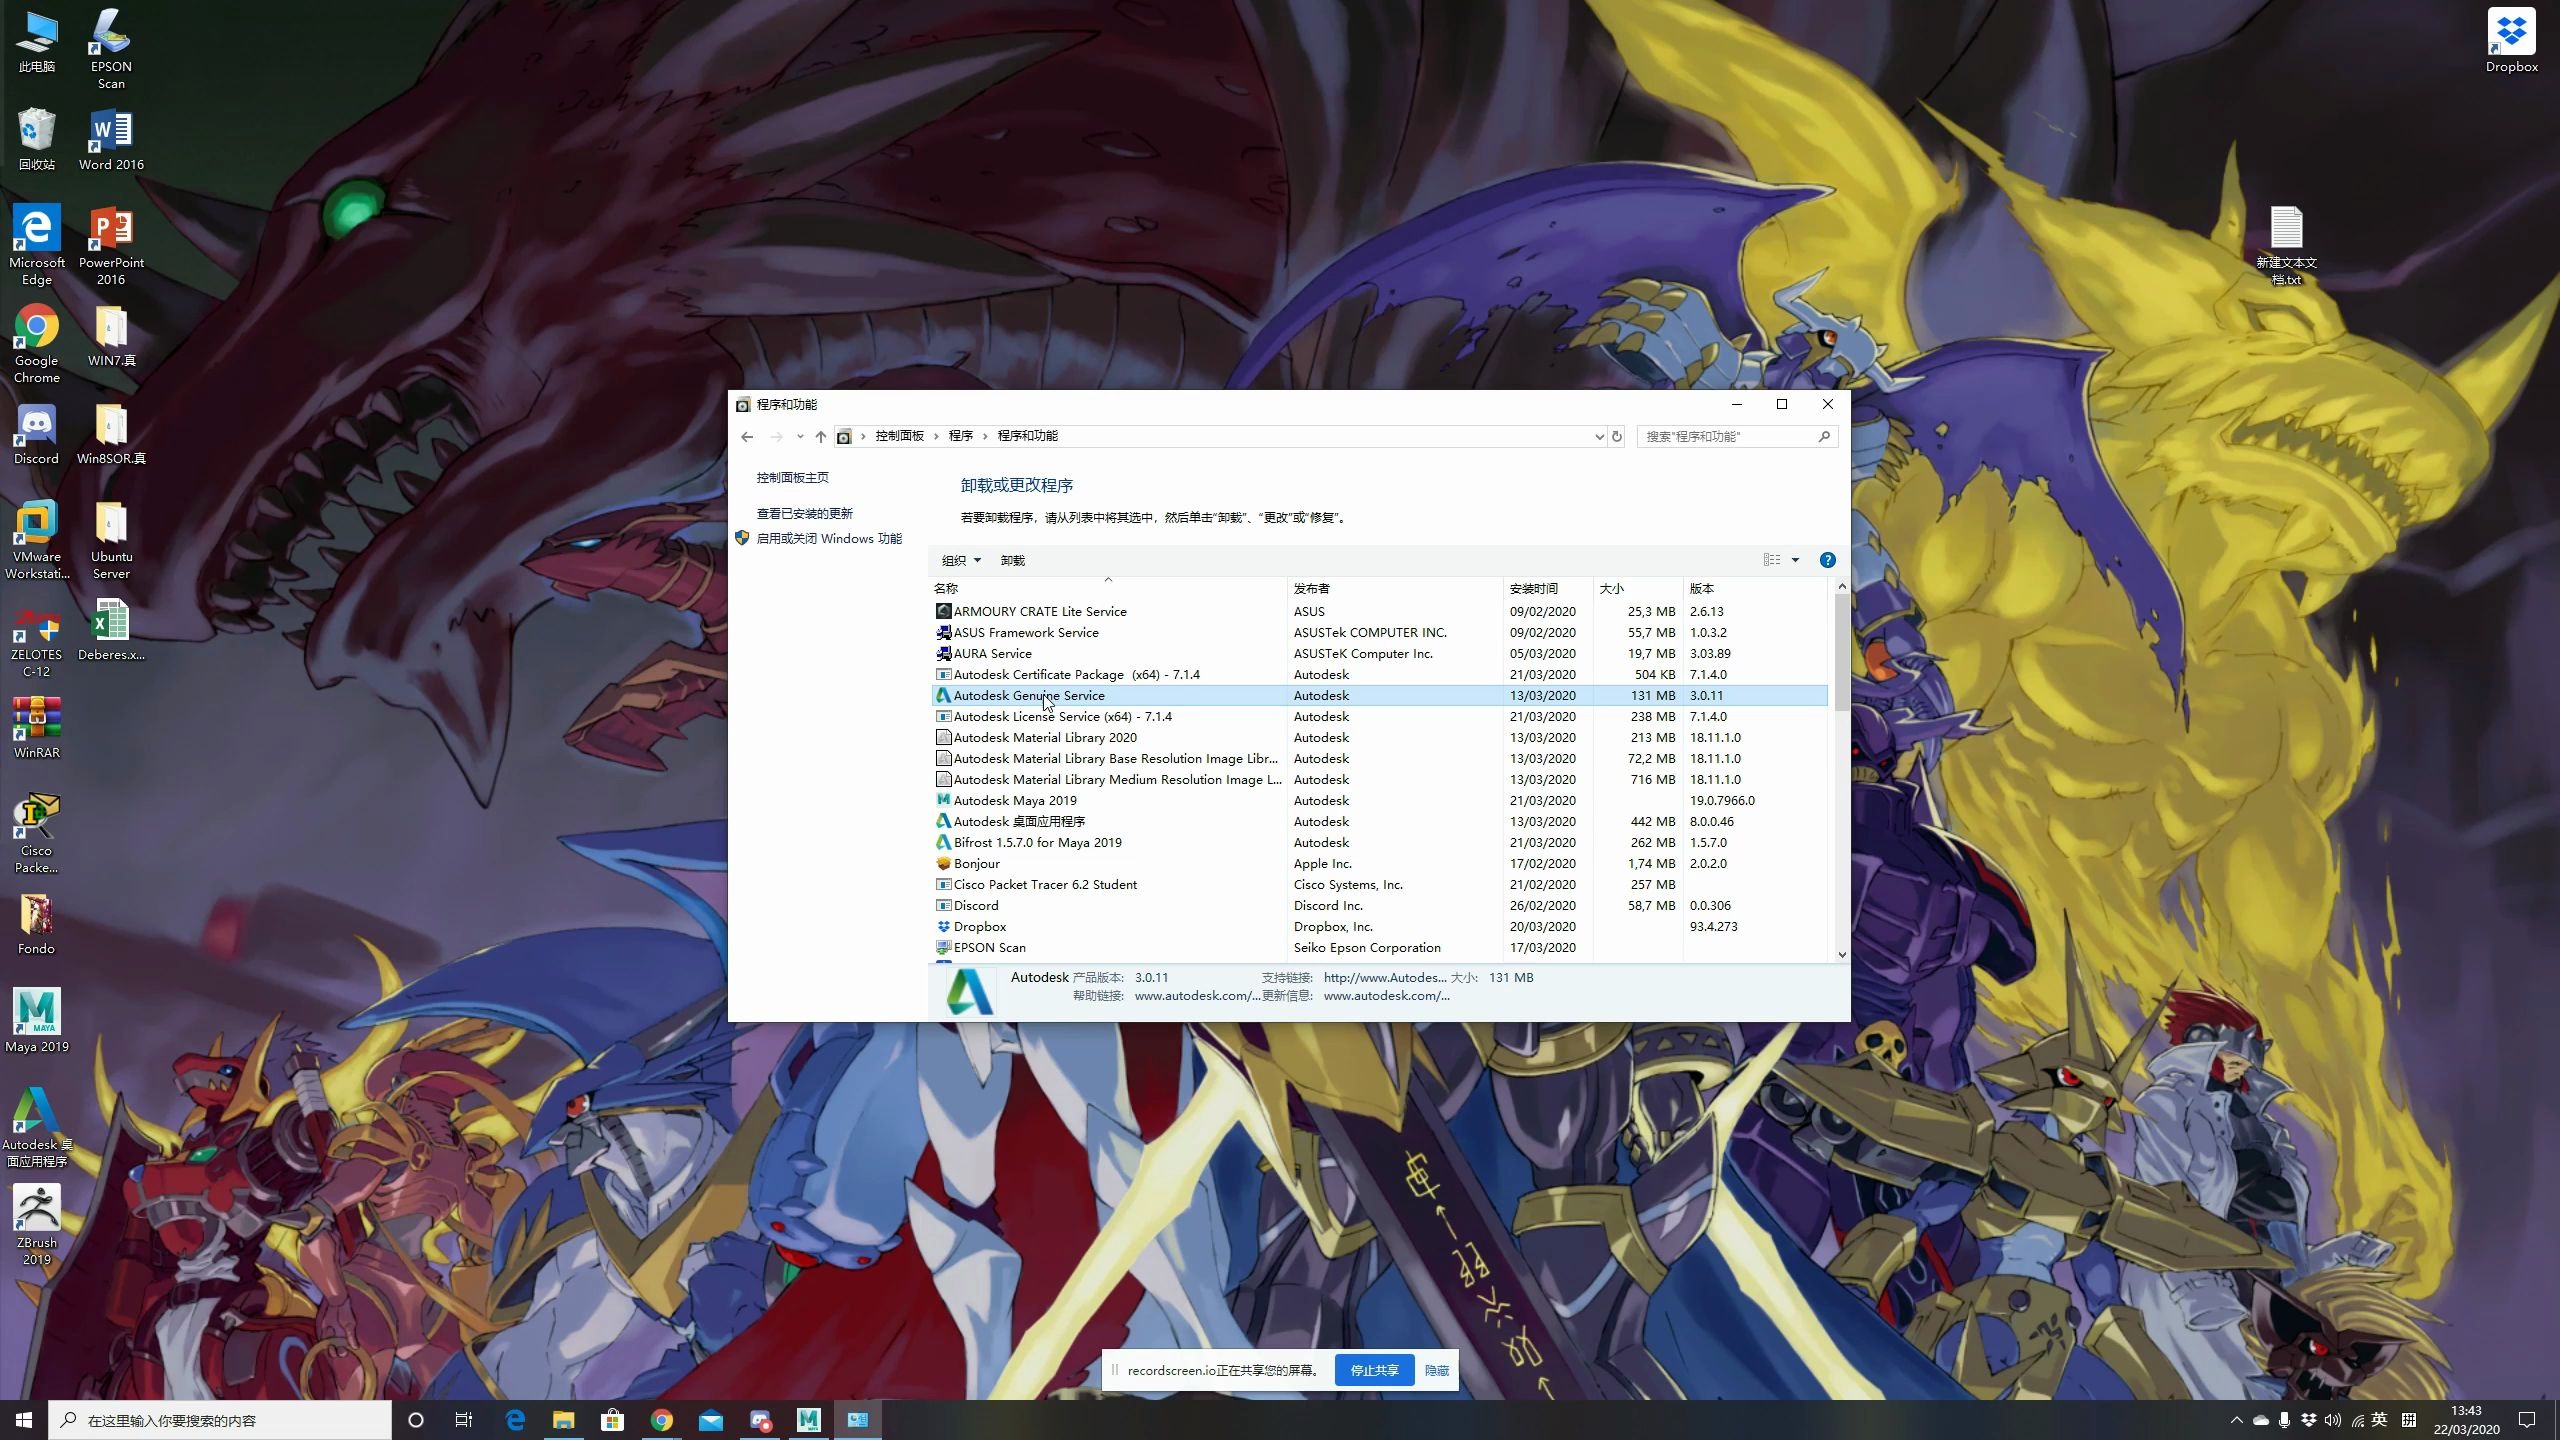This screenshot has height=1440, width=2560.
Task: Open the 回收站 recycle bin
Action: (x=36, y=128)
